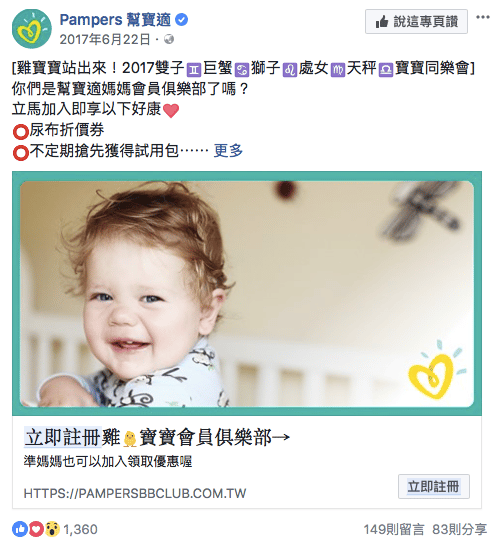Click the thumbs-up Like Page button
Viewport: 497px width, 545px height.
tap(416, 22)
